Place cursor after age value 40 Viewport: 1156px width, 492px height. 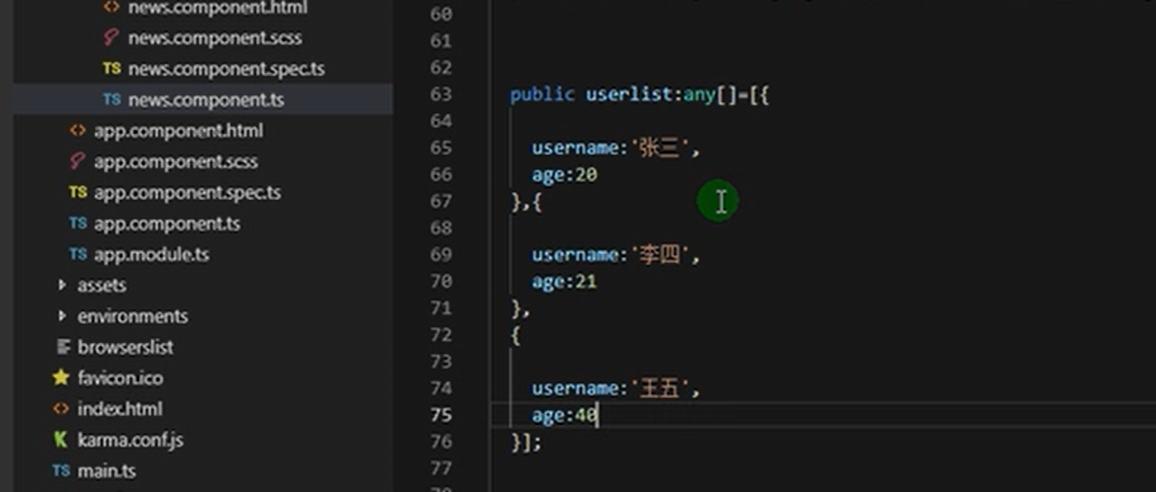point(598,415)
